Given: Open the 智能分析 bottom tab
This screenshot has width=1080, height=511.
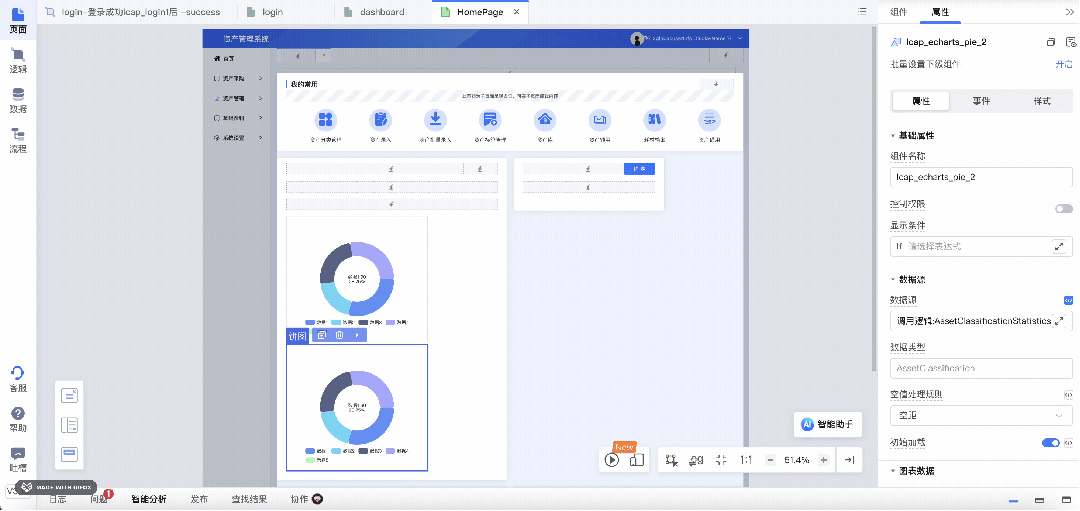Looking at the screenshot, I should tap(149, 499).
